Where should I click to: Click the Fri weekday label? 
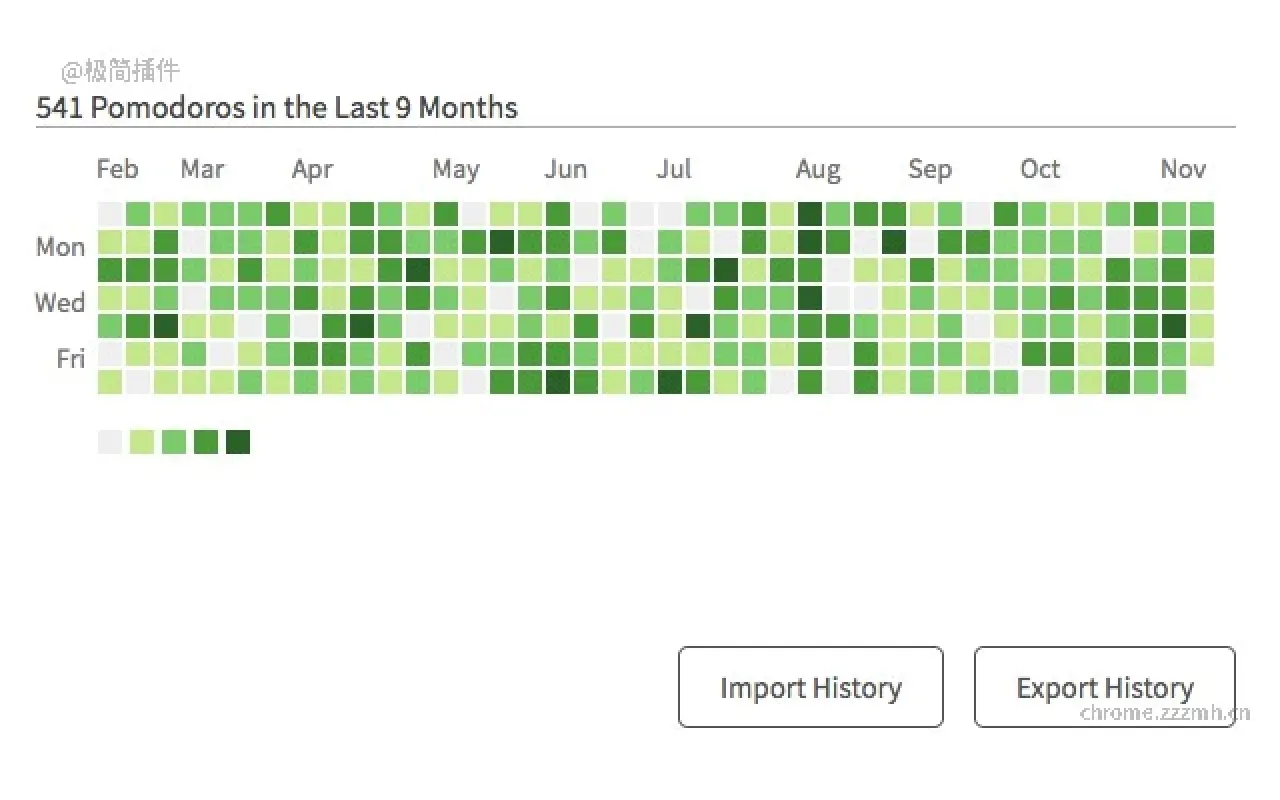tap(70, 358)
